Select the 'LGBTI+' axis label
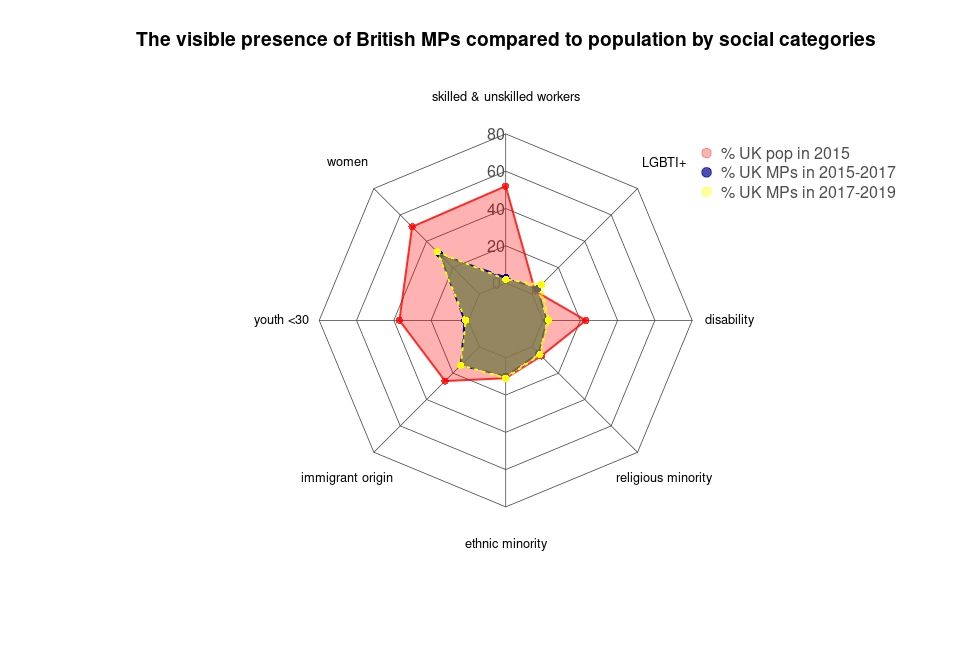Viewport: 973px width, 660px height. [664, 162]
